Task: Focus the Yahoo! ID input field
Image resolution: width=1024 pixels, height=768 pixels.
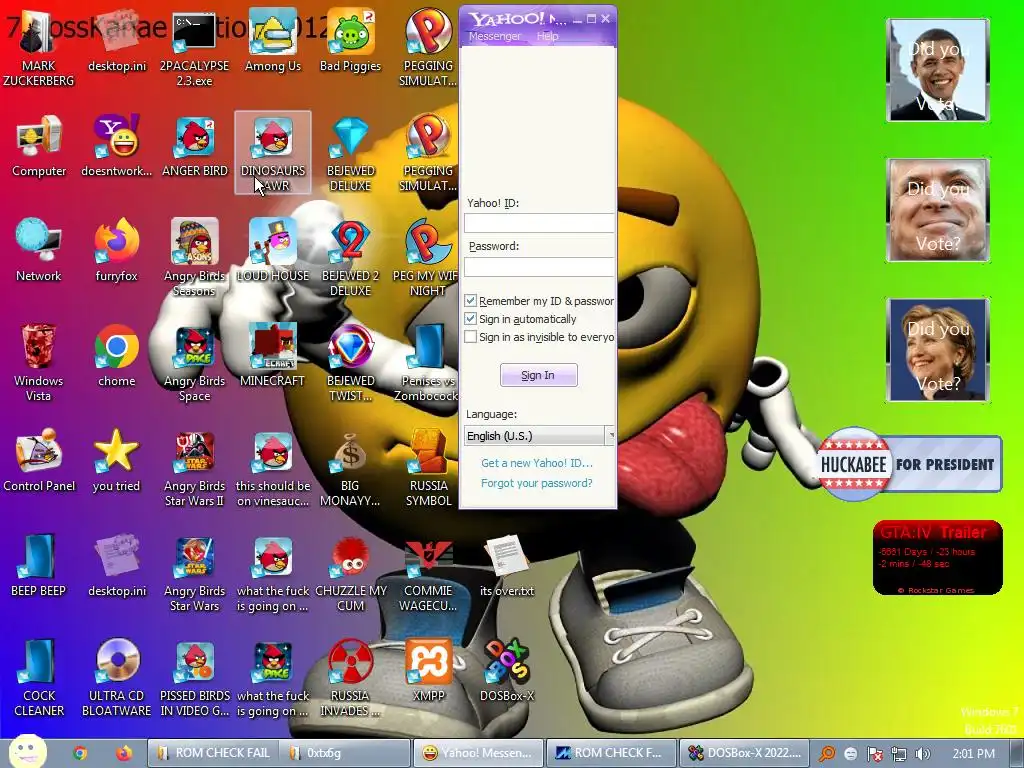Action: [x=539, y=223]
